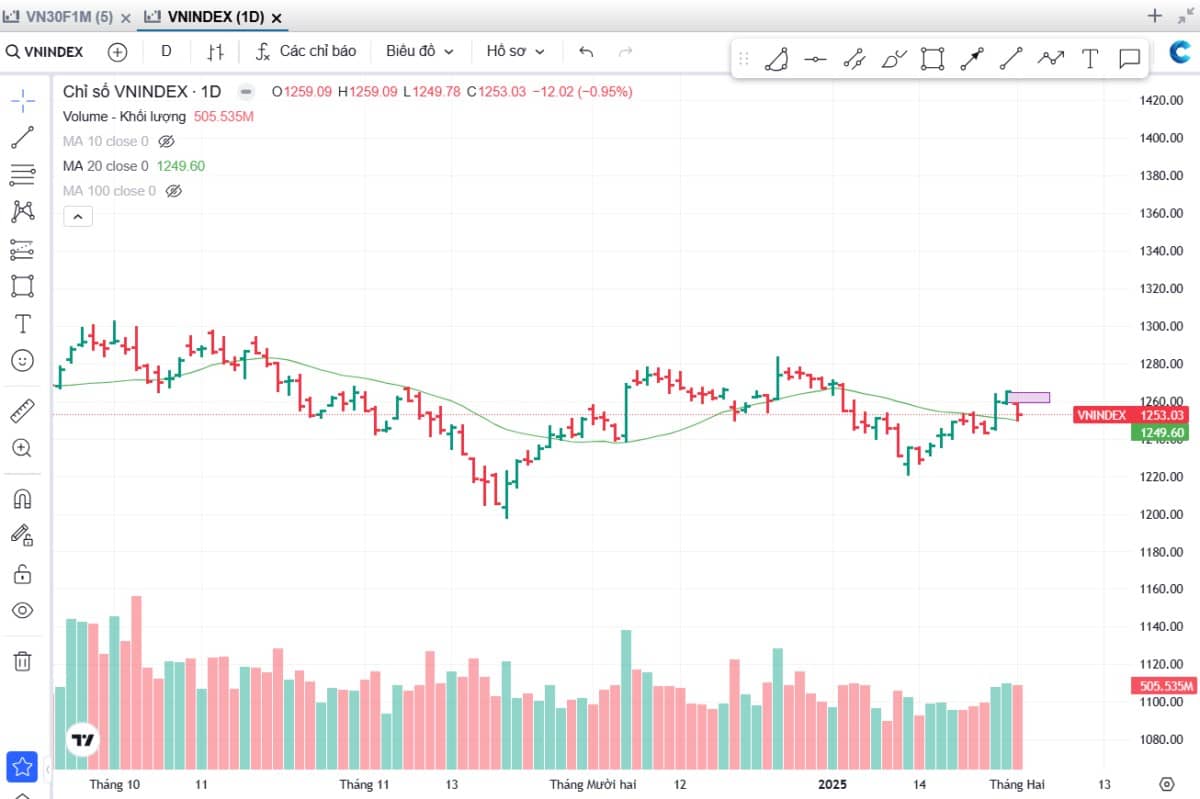The image size is (1200, 799).
Task: Remove all drawings with the trash icon
Action: pyautogui.click(x=23, y=660)
